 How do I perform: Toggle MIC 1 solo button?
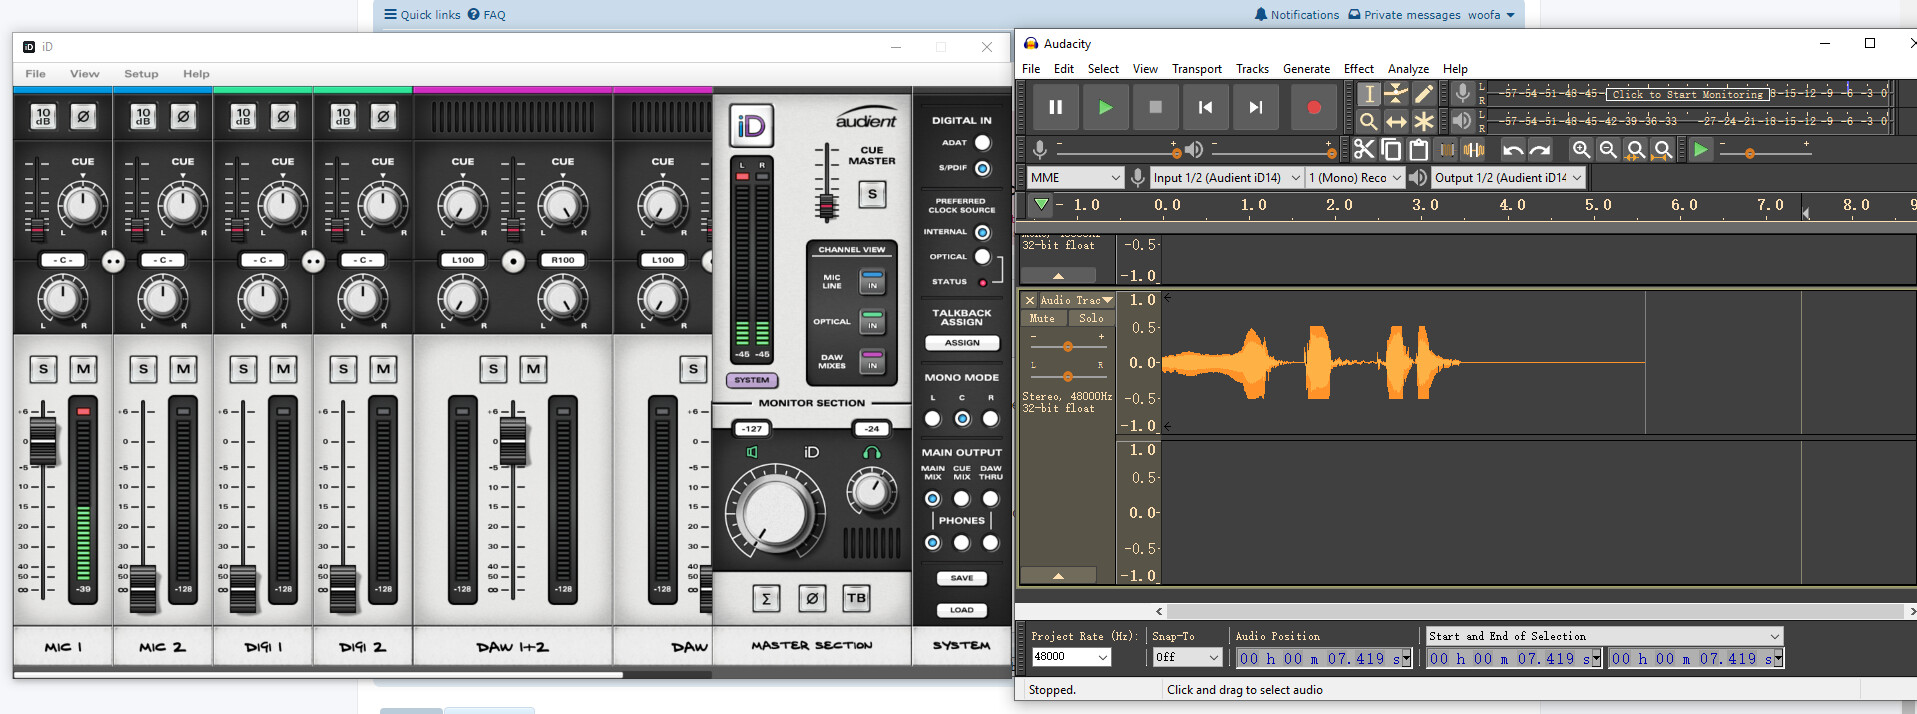click(43, 369)
